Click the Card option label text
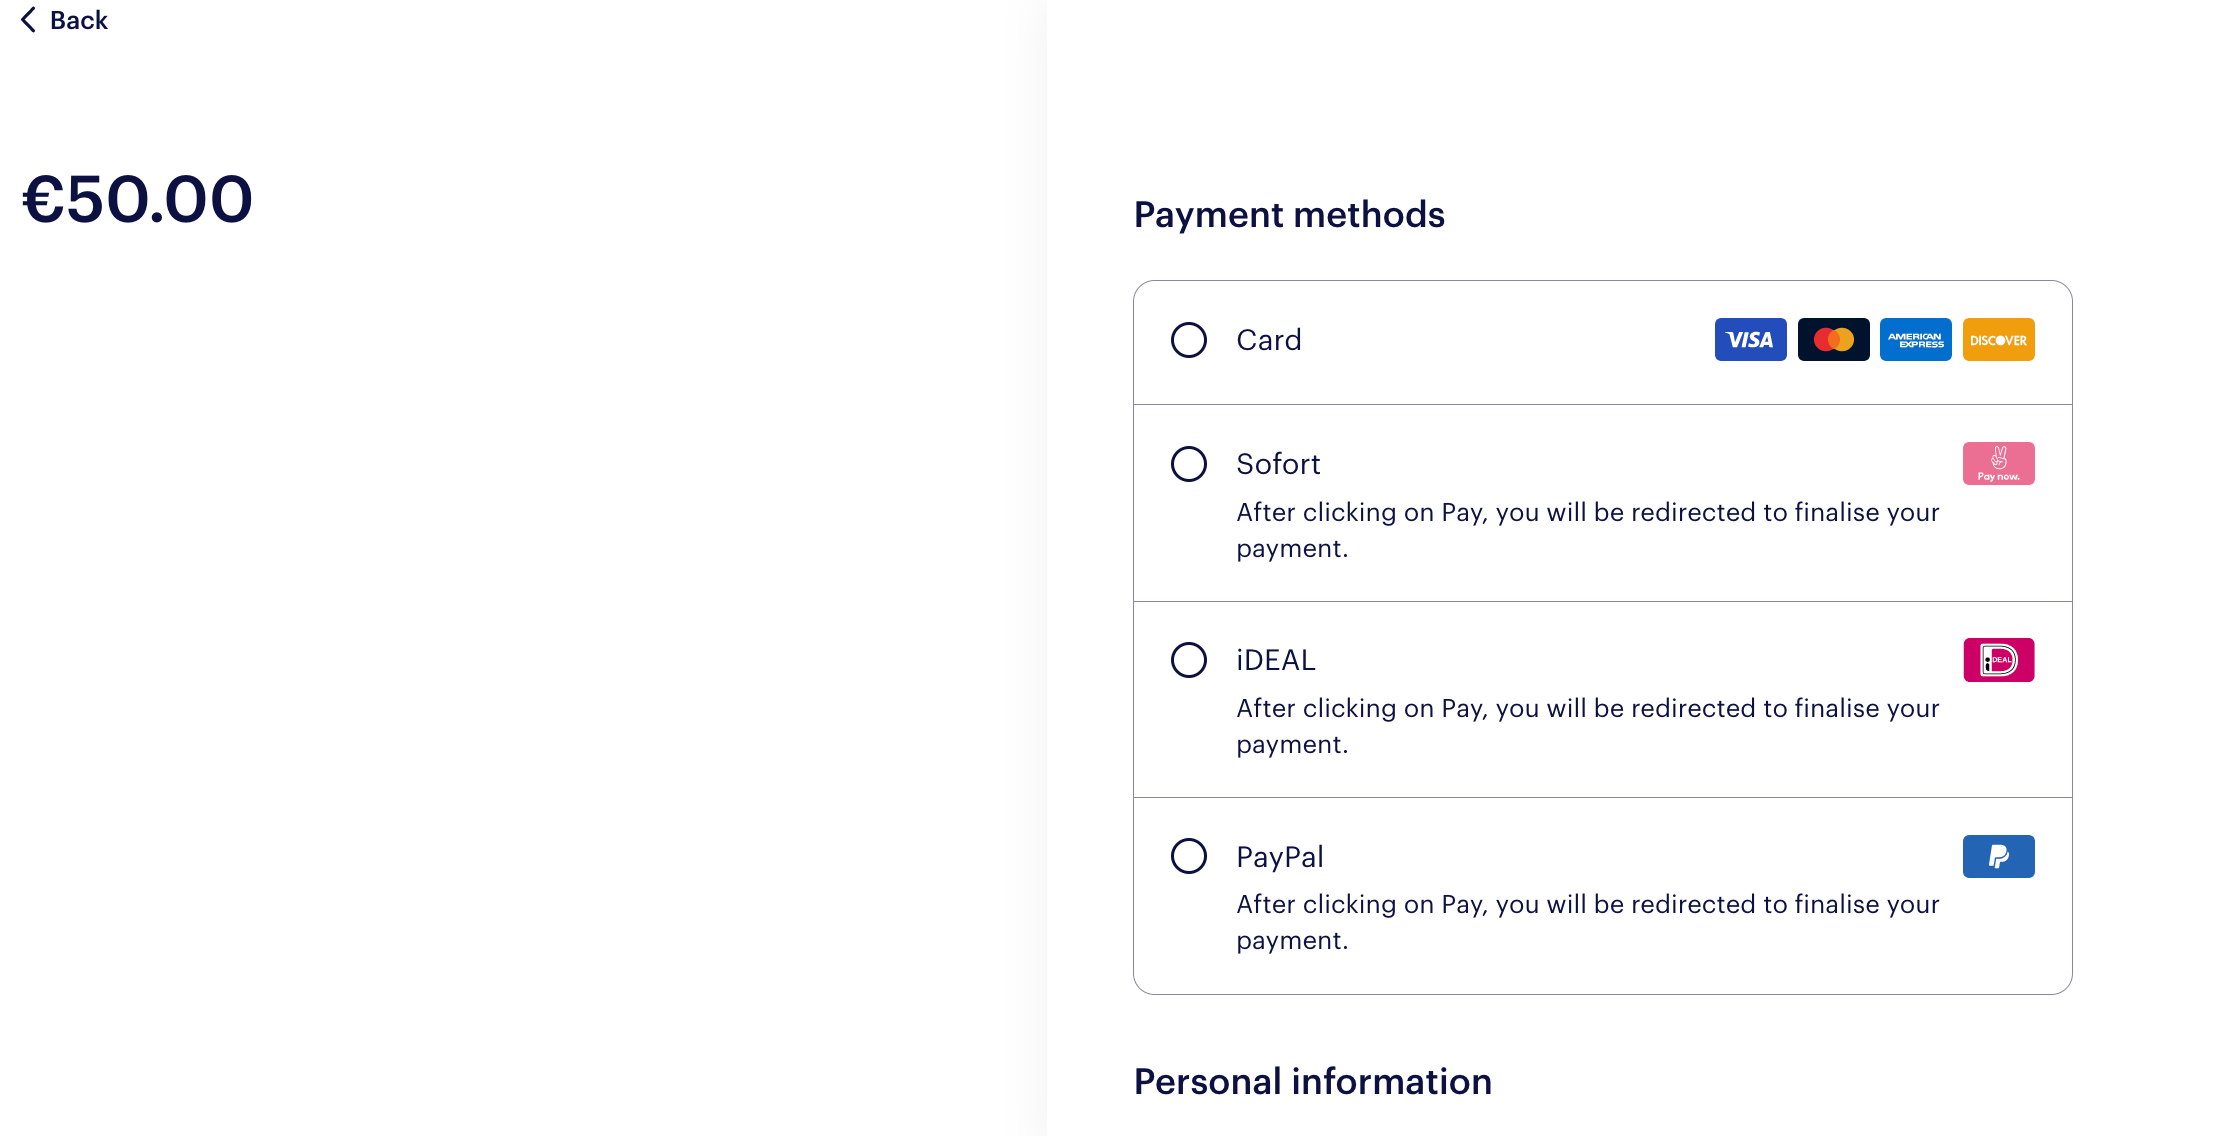Screen dimensions: 2240x1136 tap(1269, 340)
